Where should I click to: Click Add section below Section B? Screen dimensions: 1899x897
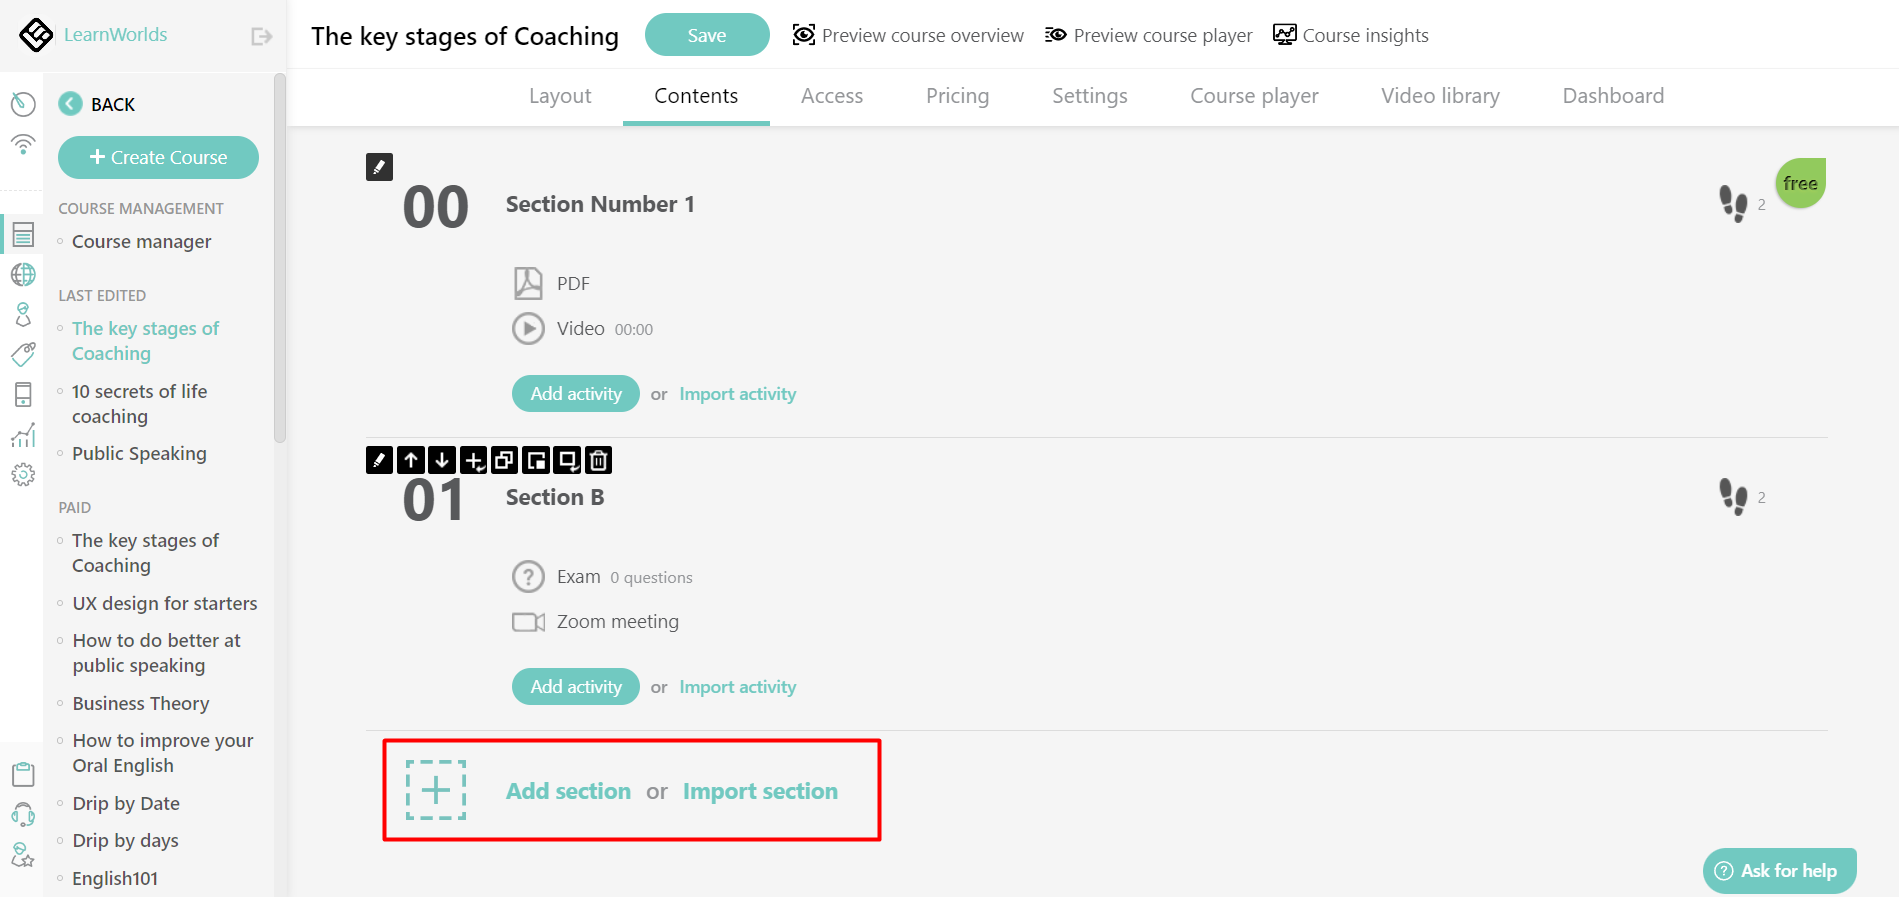point(568,790)
